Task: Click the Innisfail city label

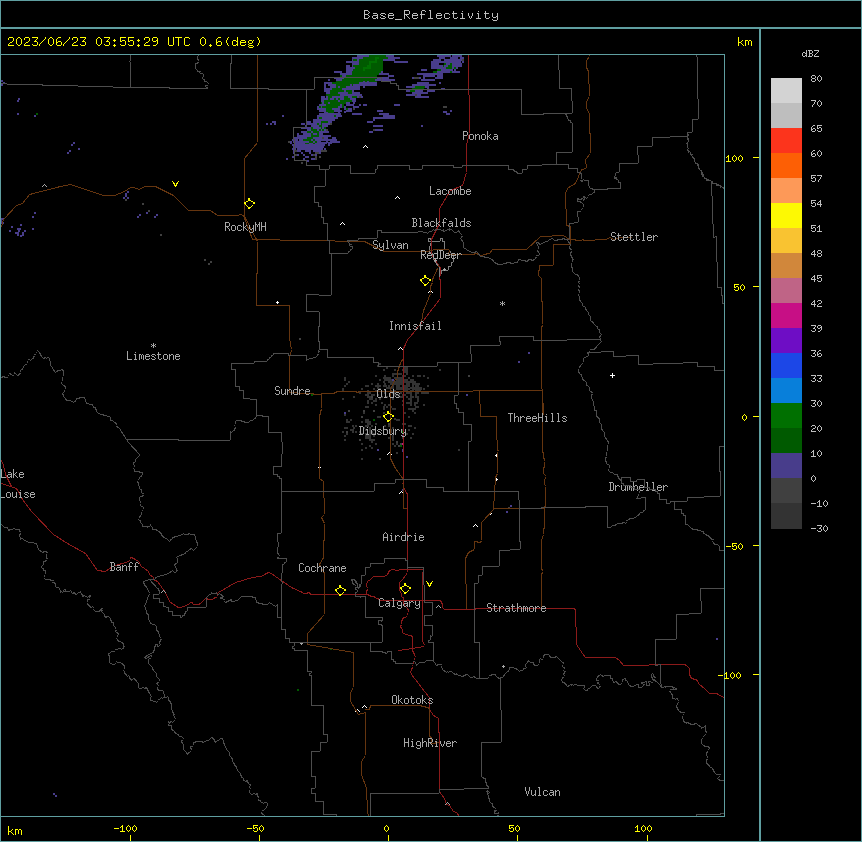Action: [415, 326]
